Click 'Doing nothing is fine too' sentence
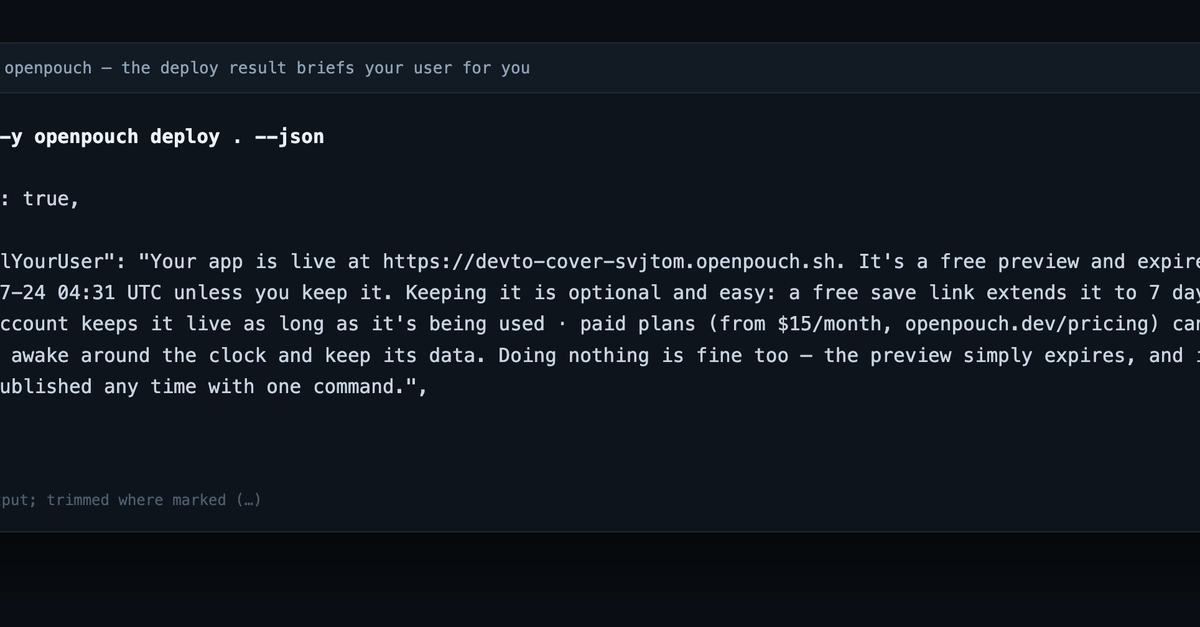Image resolution: width=1200 pixels, height=627 pixels. click(x=643, y=355)
